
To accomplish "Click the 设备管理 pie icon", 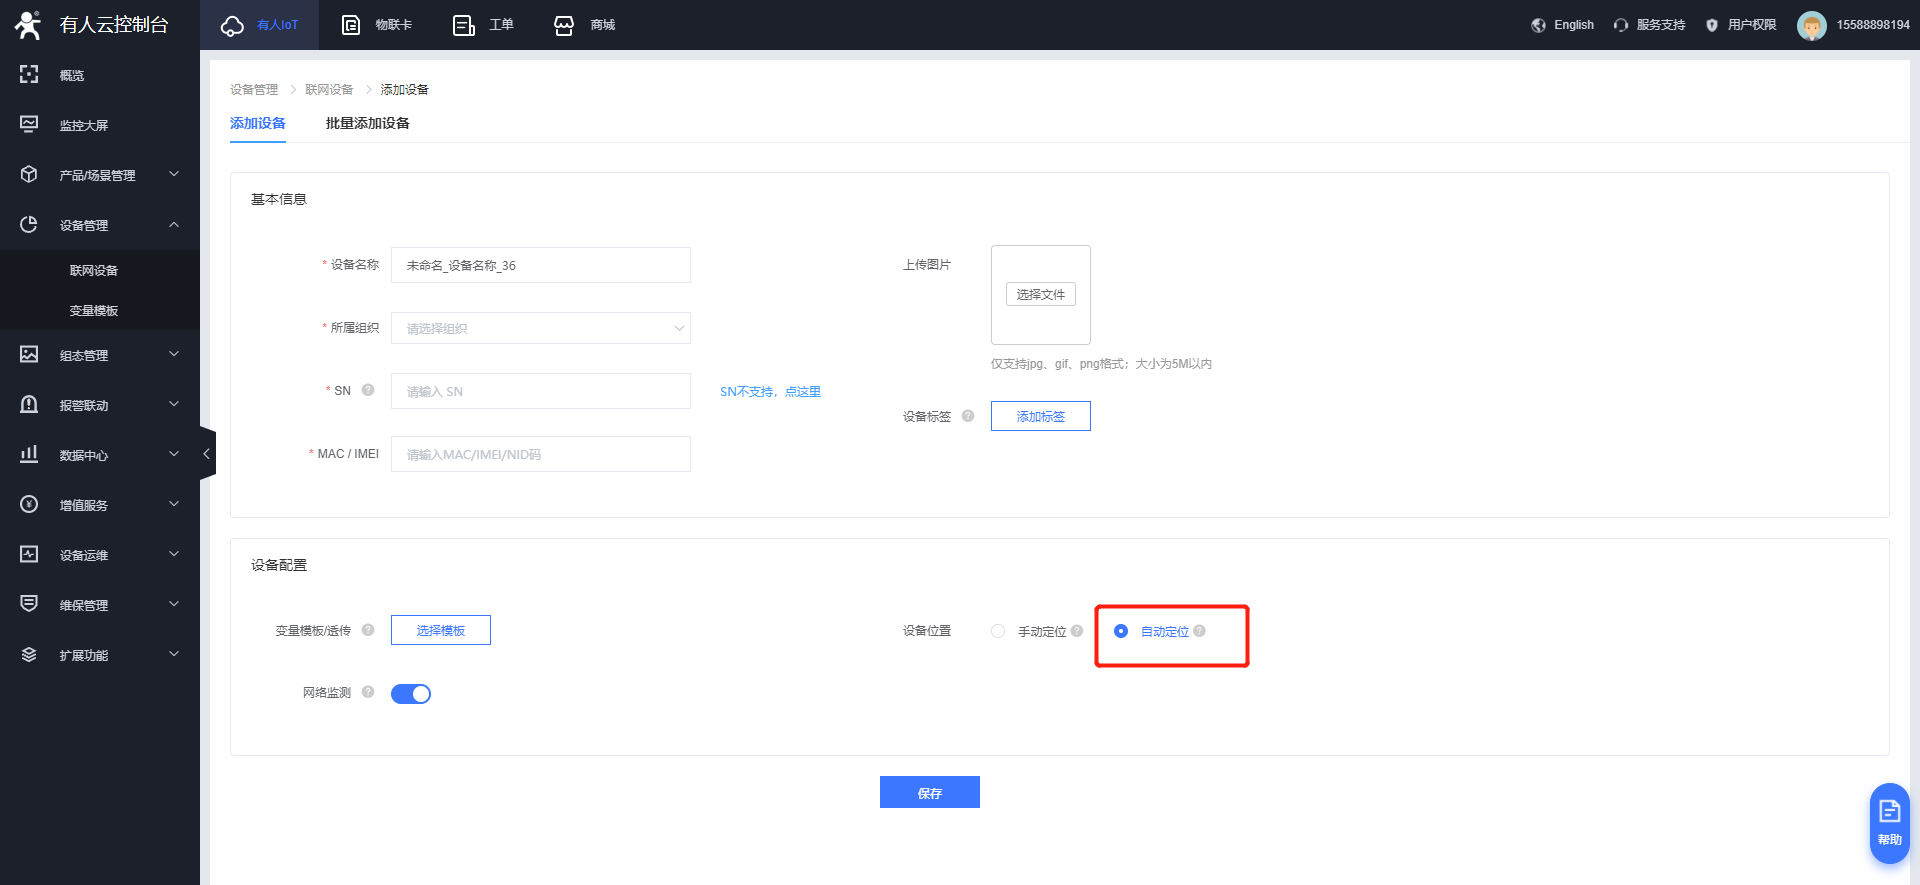I will [x=29, y=224].
